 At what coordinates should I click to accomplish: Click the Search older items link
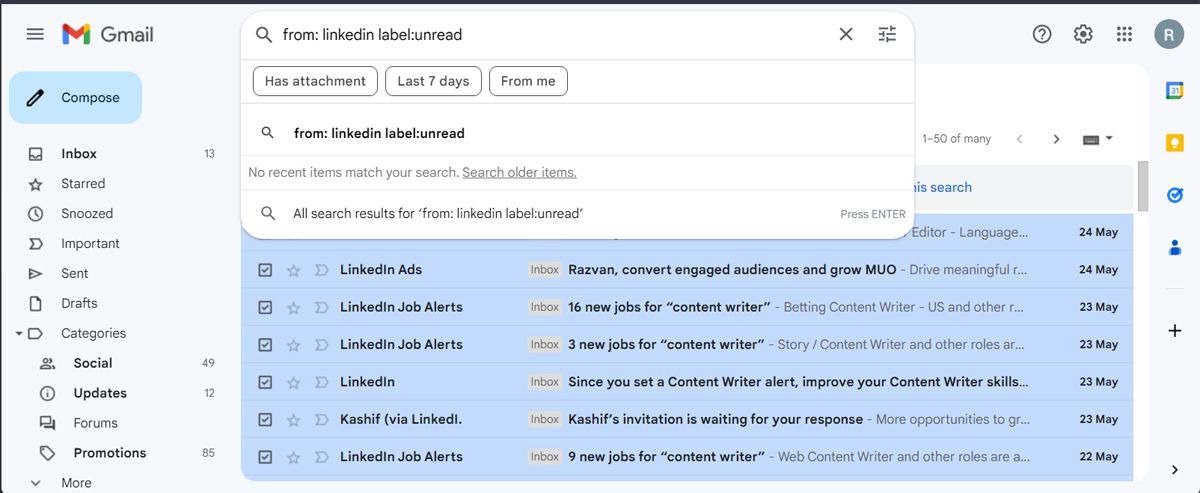(519, 173)
